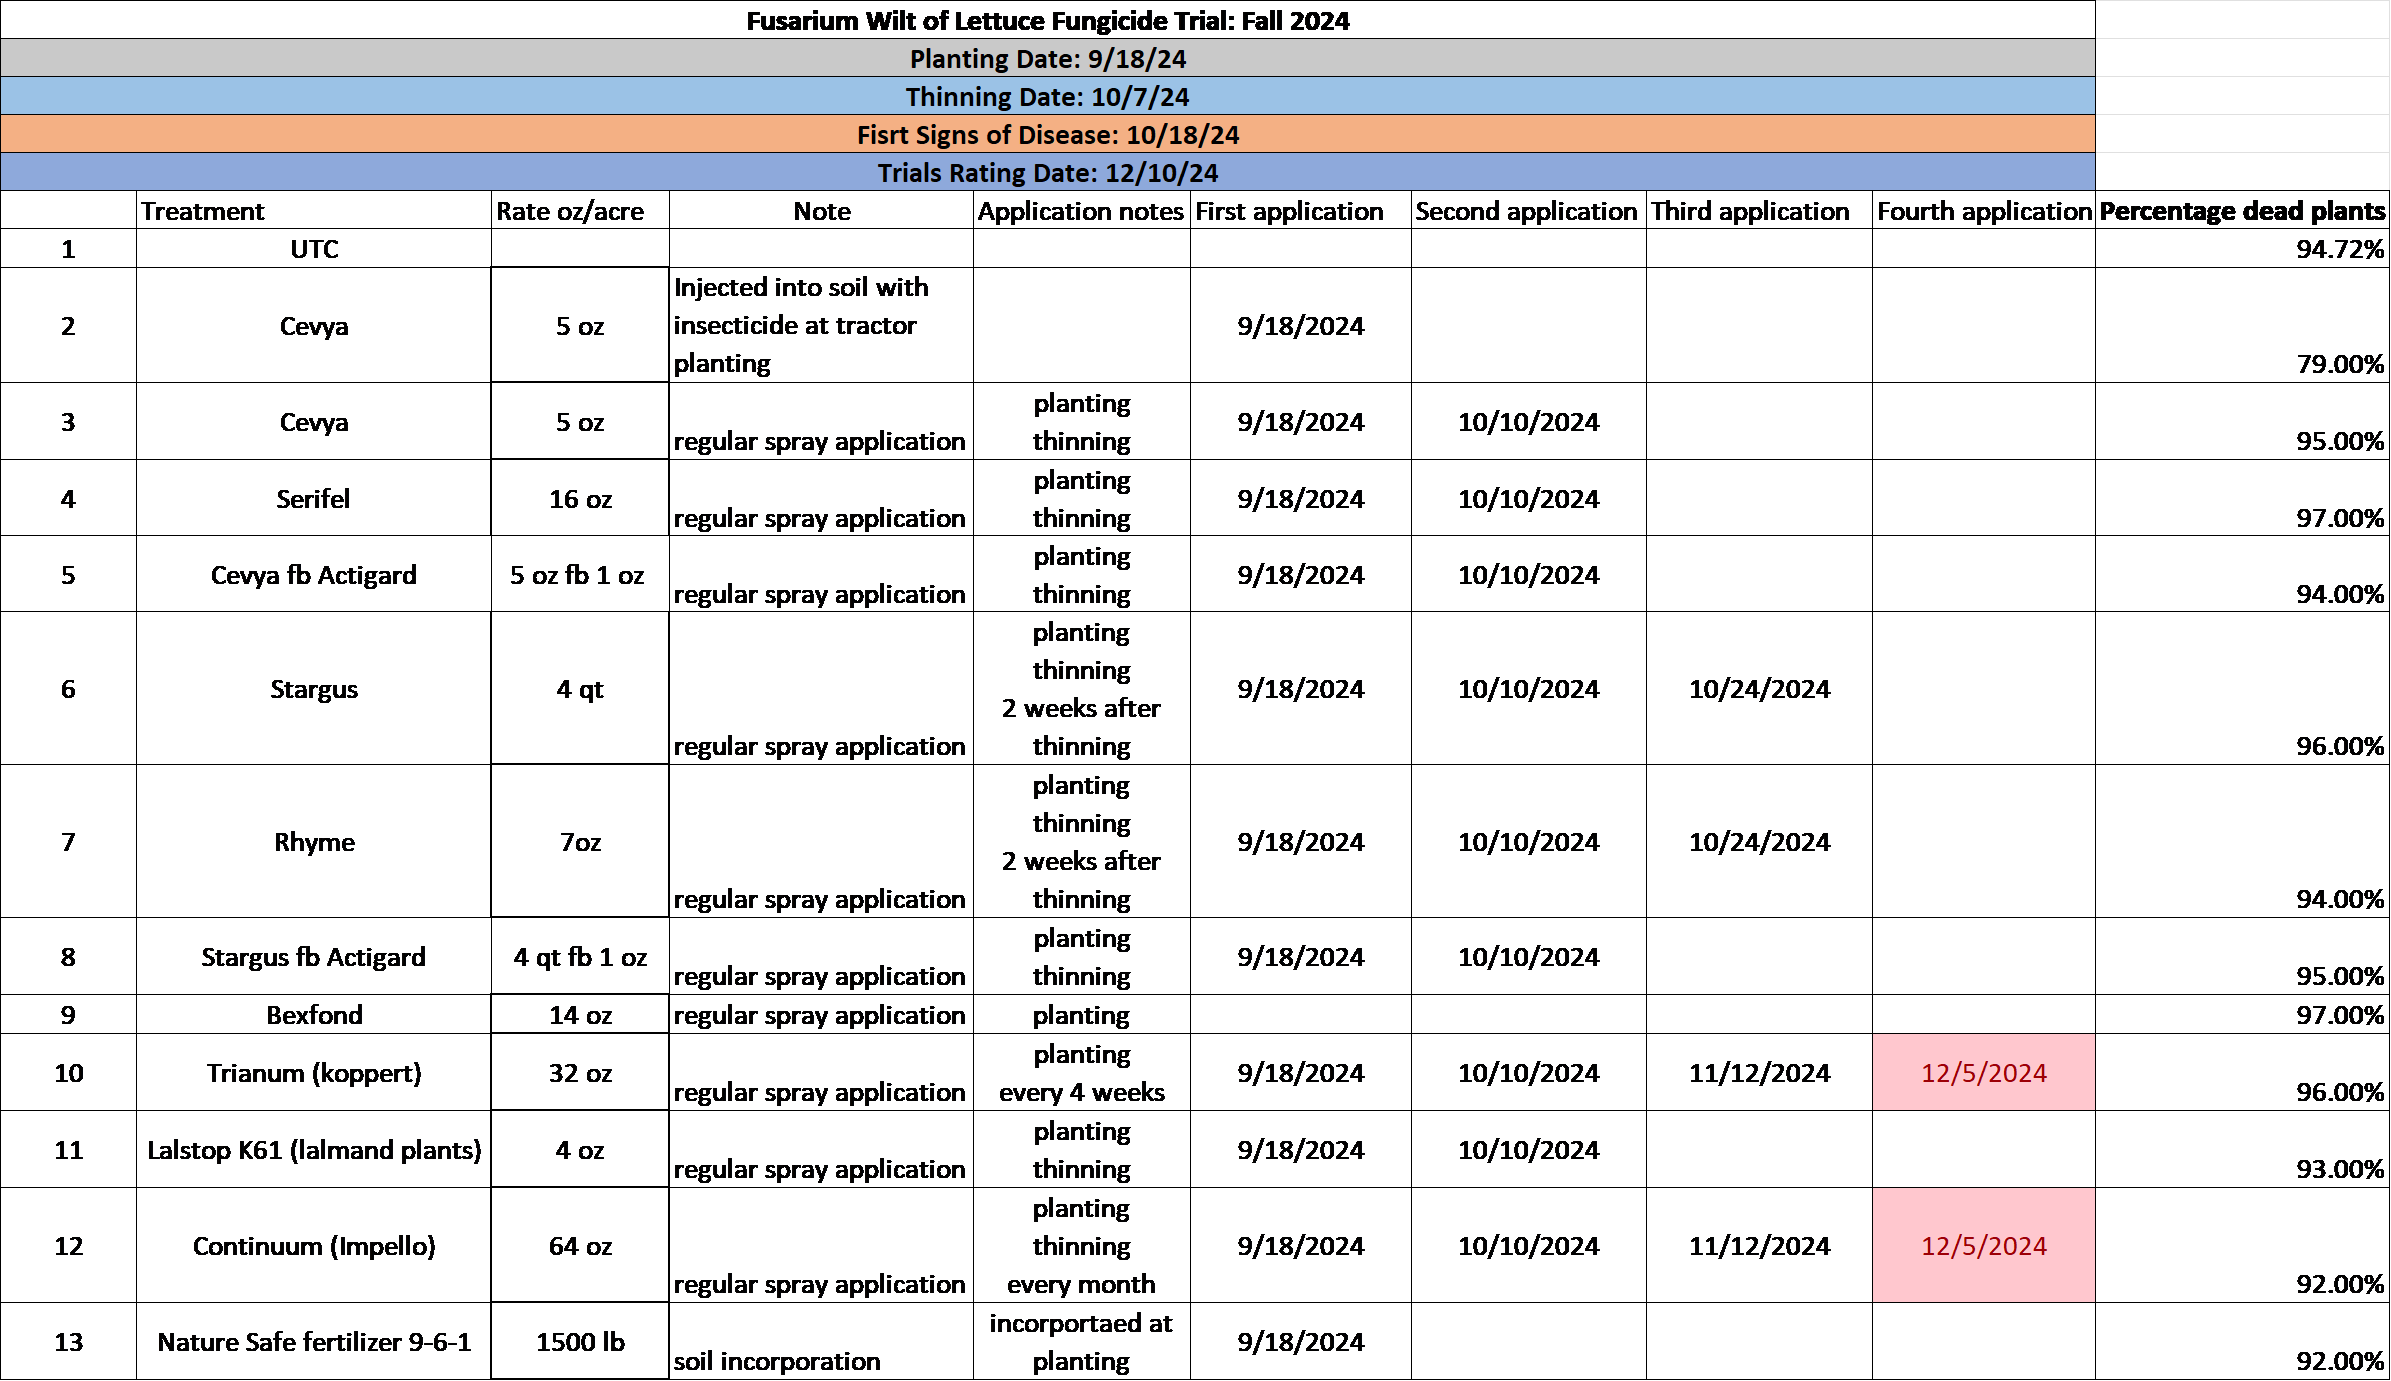The width and height of the screenshot is (2391, 1381).
Task: Select the 'Bexfond' treatment cell
Action: (314, 1014)
